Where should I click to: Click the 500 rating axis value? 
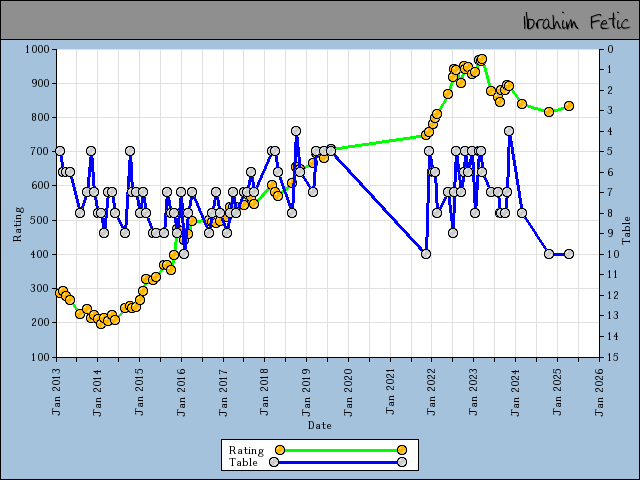point(40,220)
